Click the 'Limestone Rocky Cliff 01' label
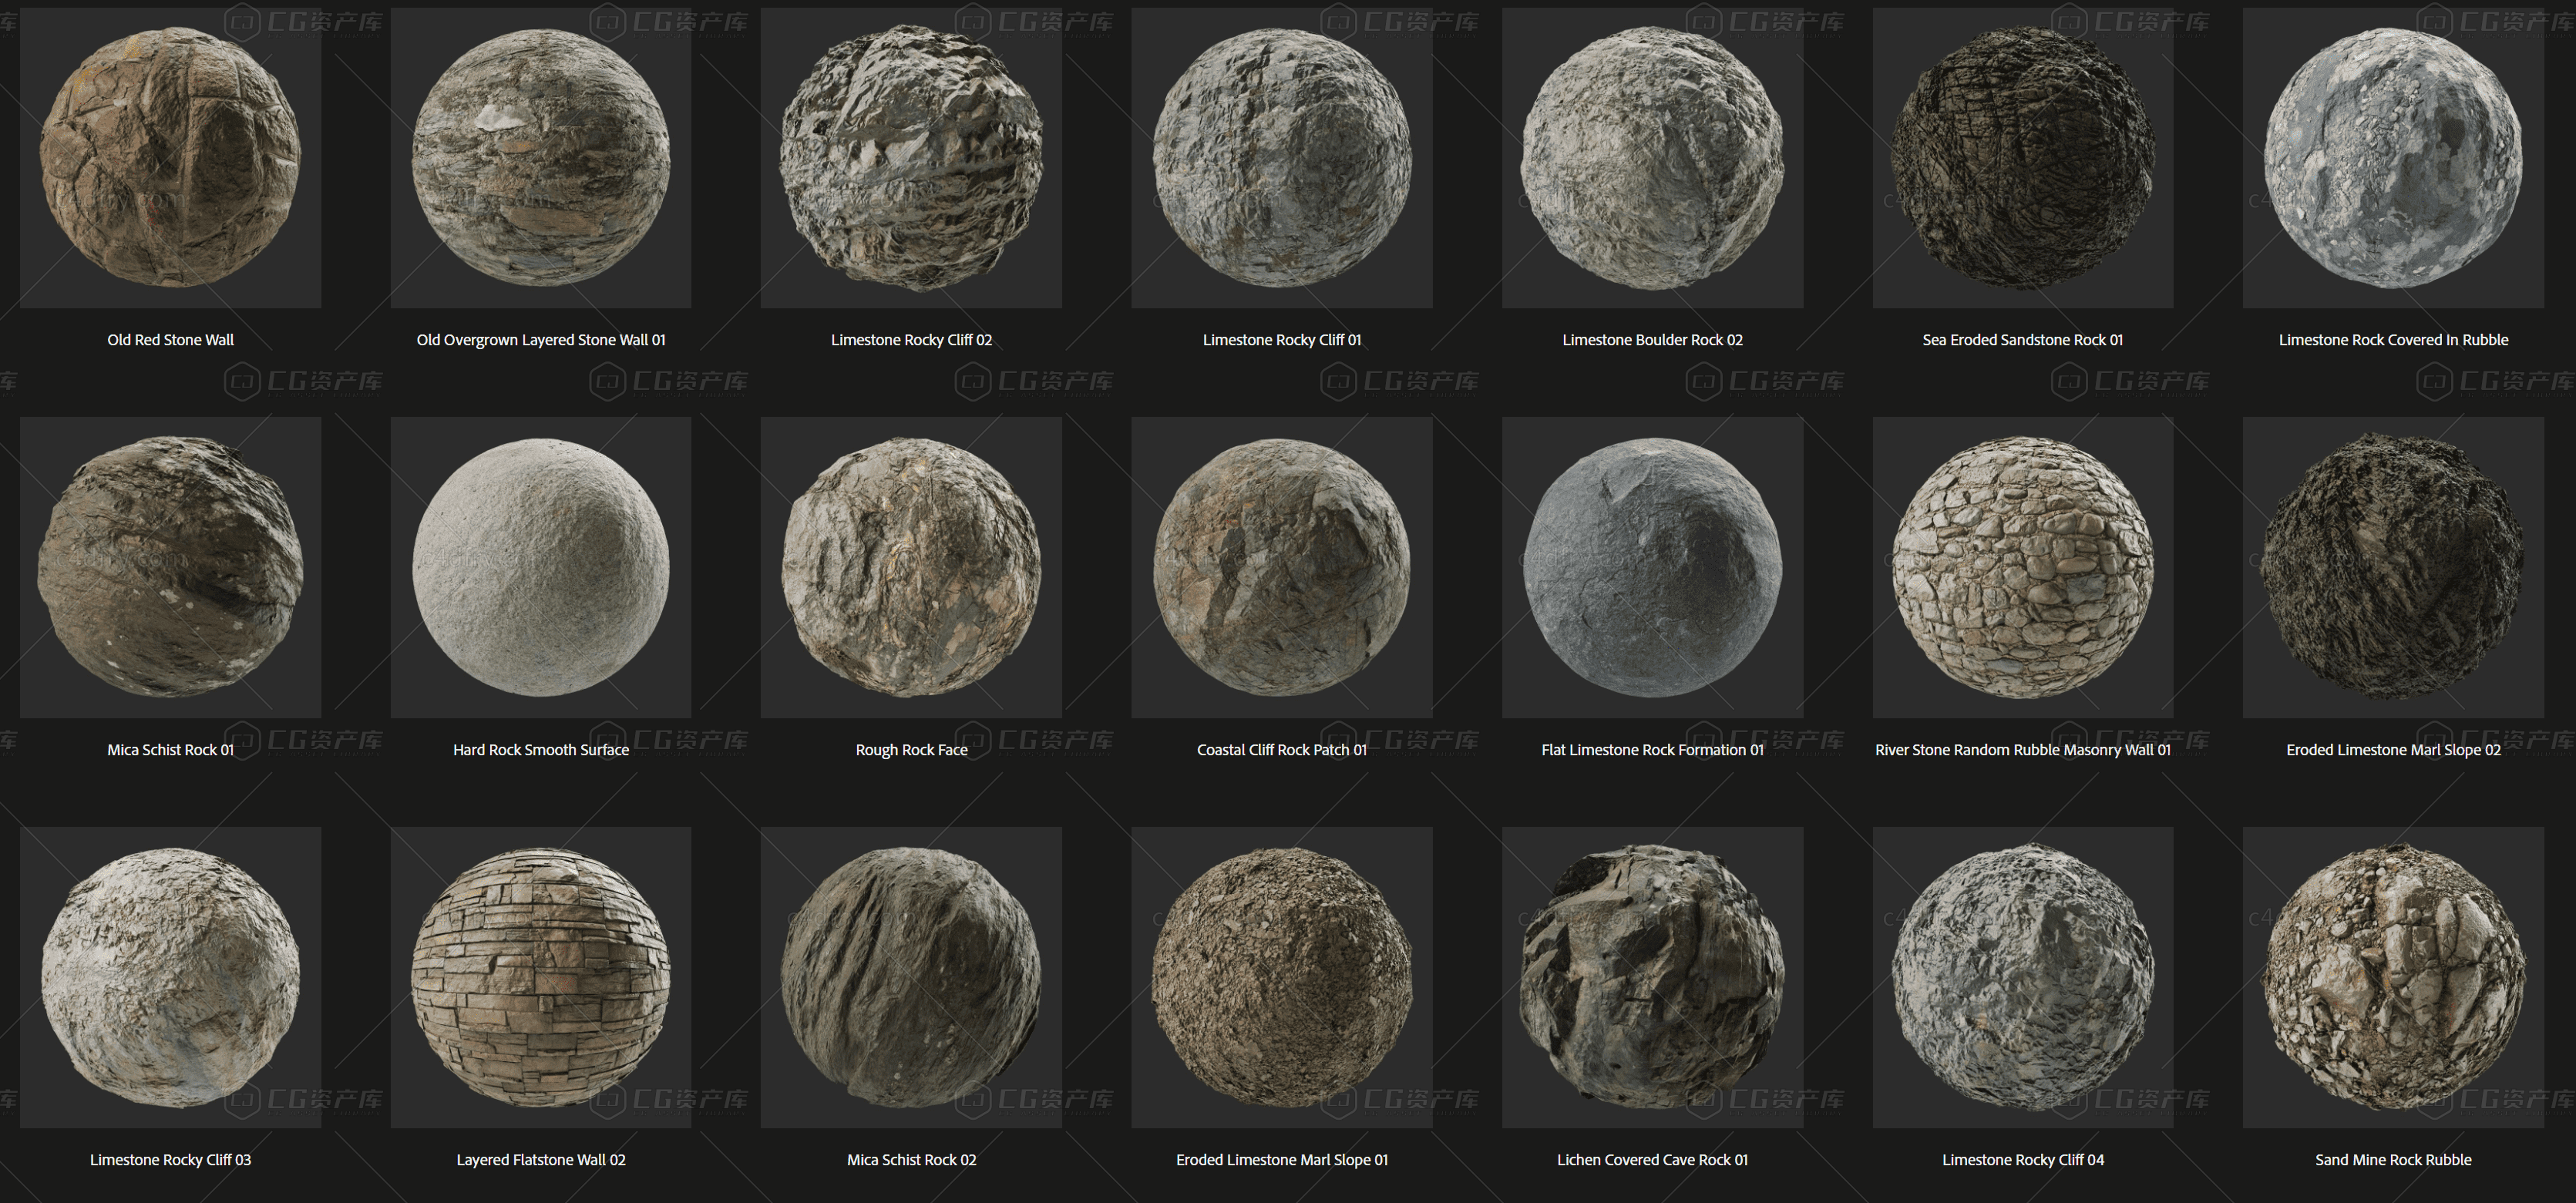This screenshot has width=2576, height=1203. (1282, 340)
